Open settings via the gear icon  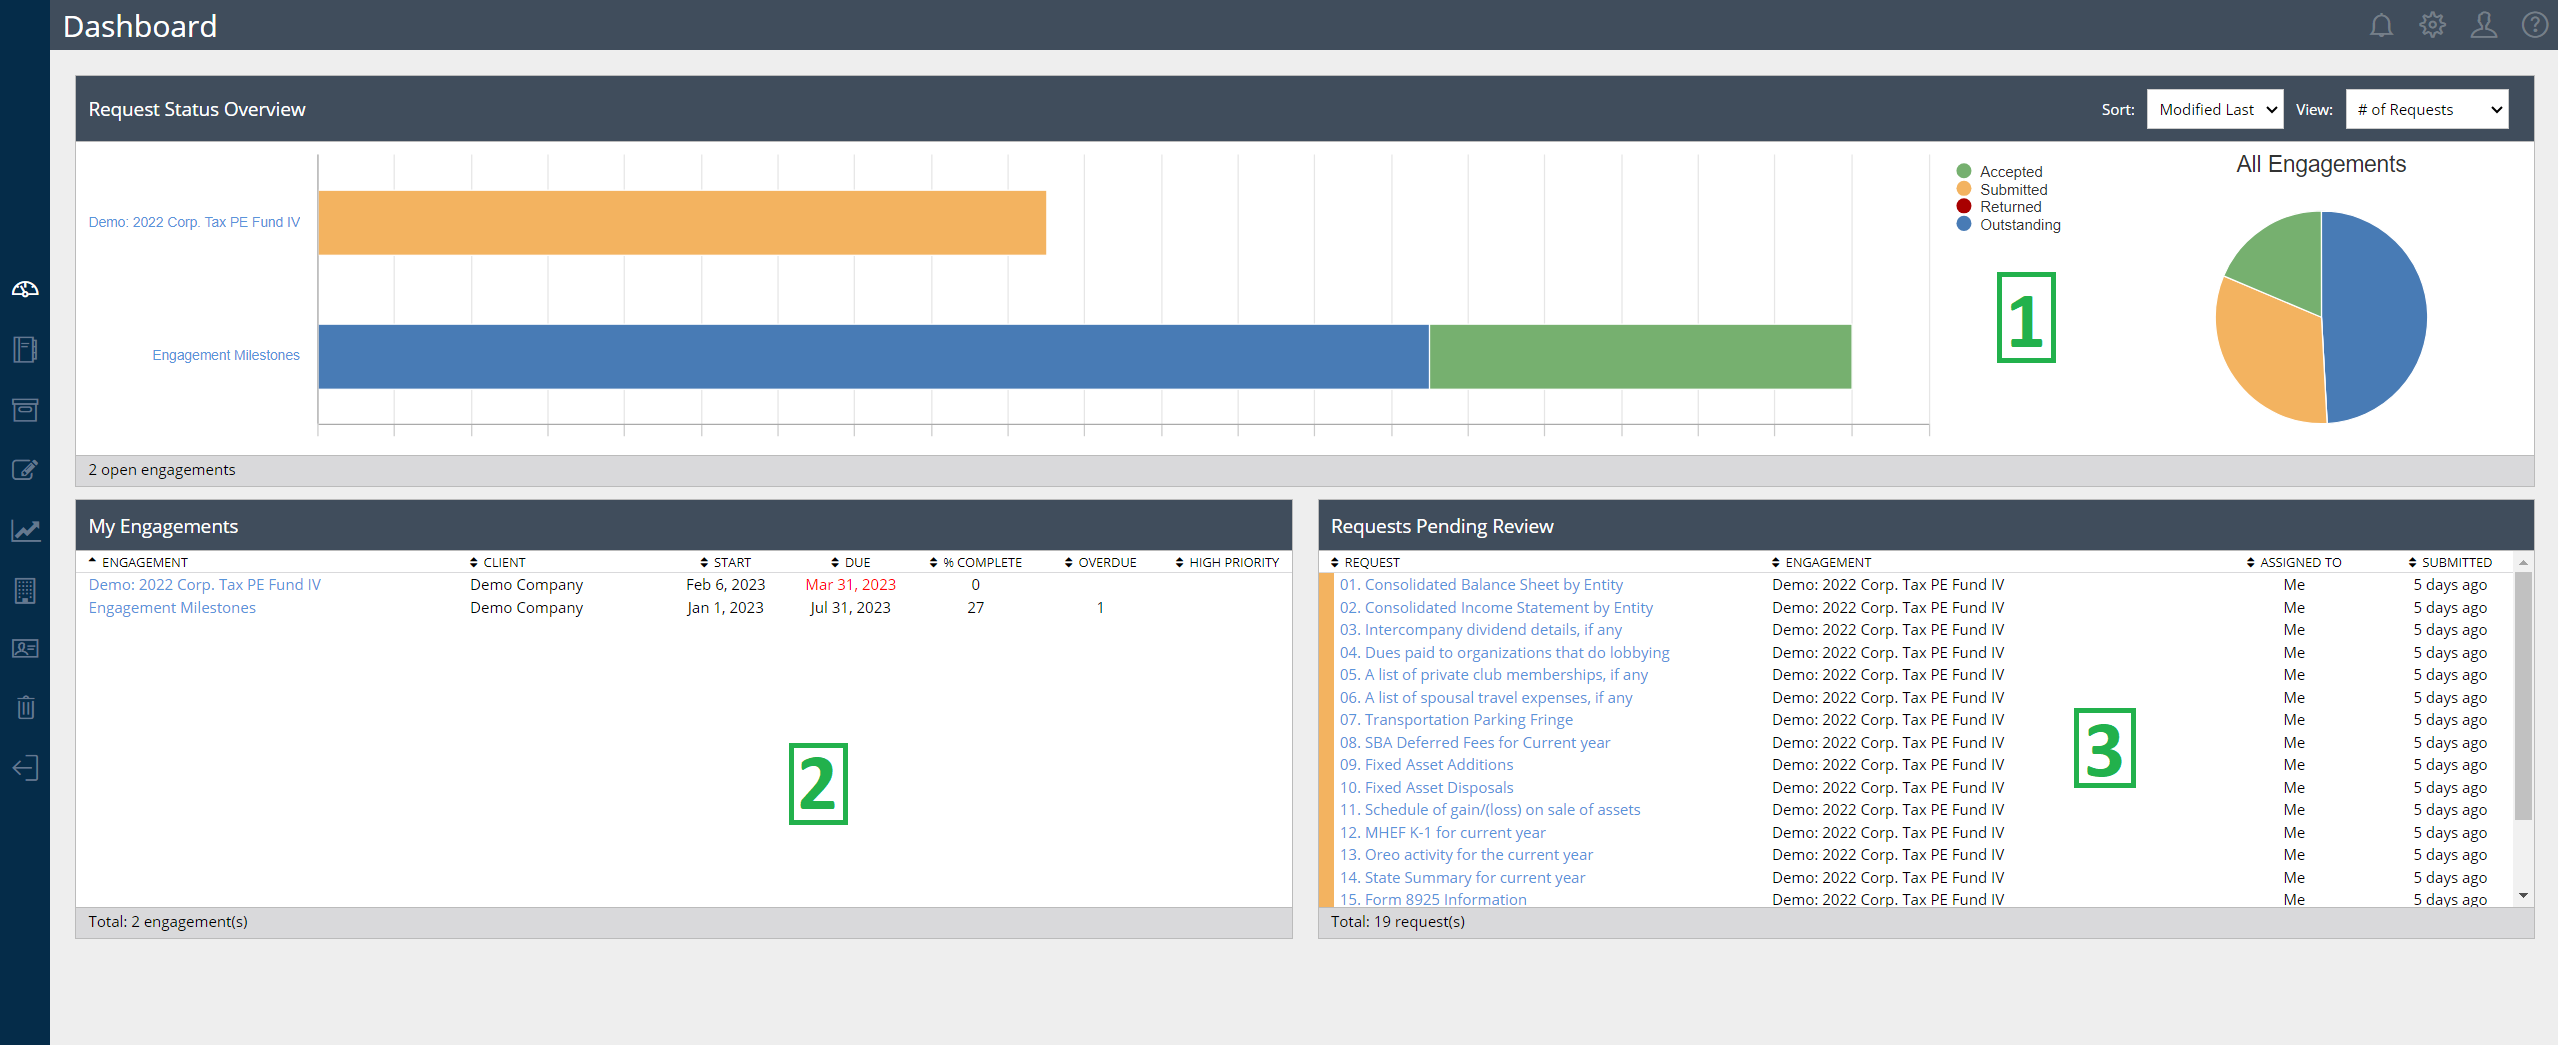2433,25
